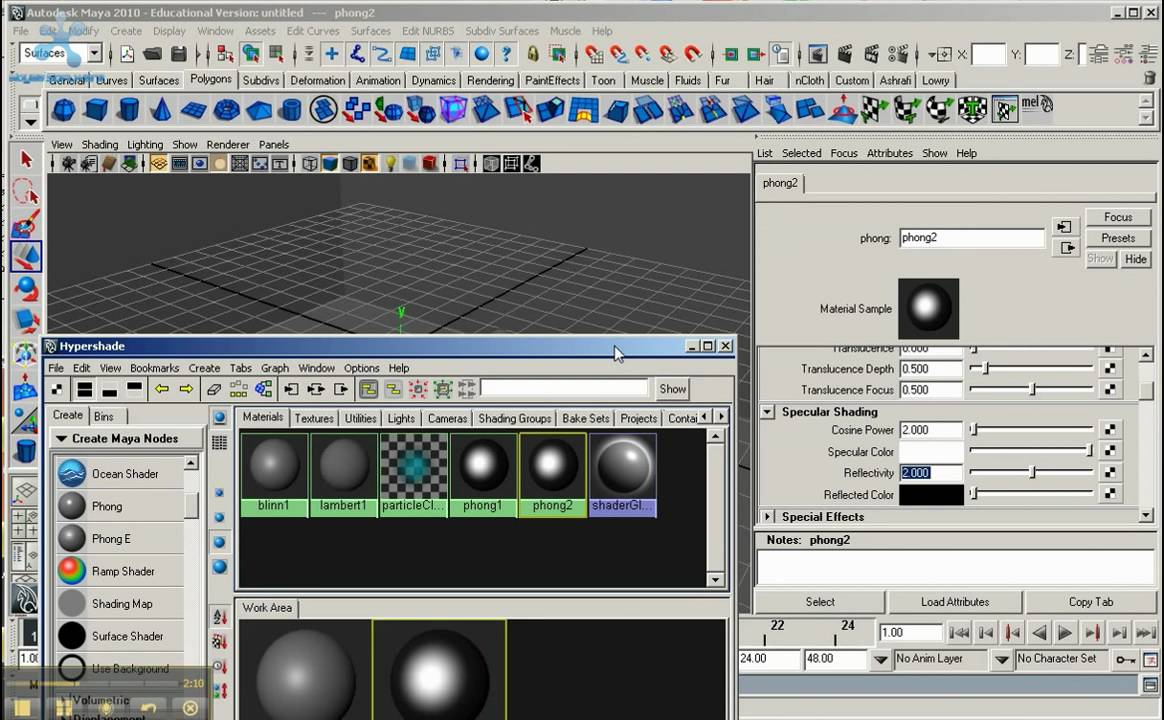
Task: Open the Polygons shelf tab
Action: 211,79
